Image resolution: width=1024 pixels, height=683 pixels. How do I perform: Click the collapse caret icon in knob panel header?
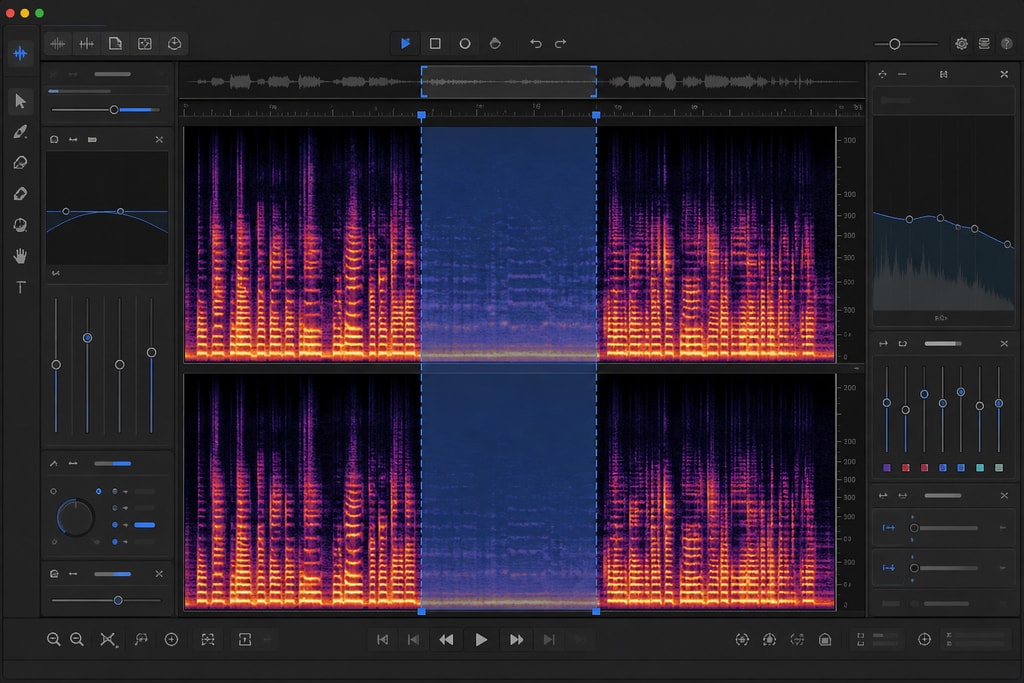coord(54,464)
